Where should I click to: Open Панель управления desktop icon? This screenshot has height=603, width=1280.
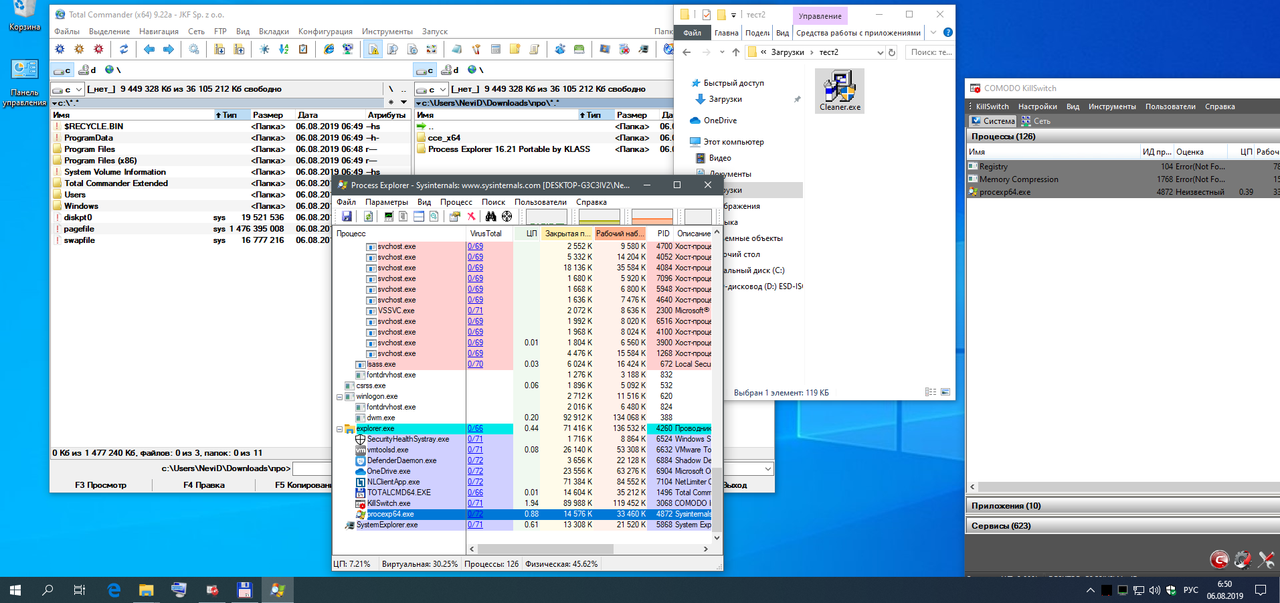pyautogui.click(x=24, y=83)
